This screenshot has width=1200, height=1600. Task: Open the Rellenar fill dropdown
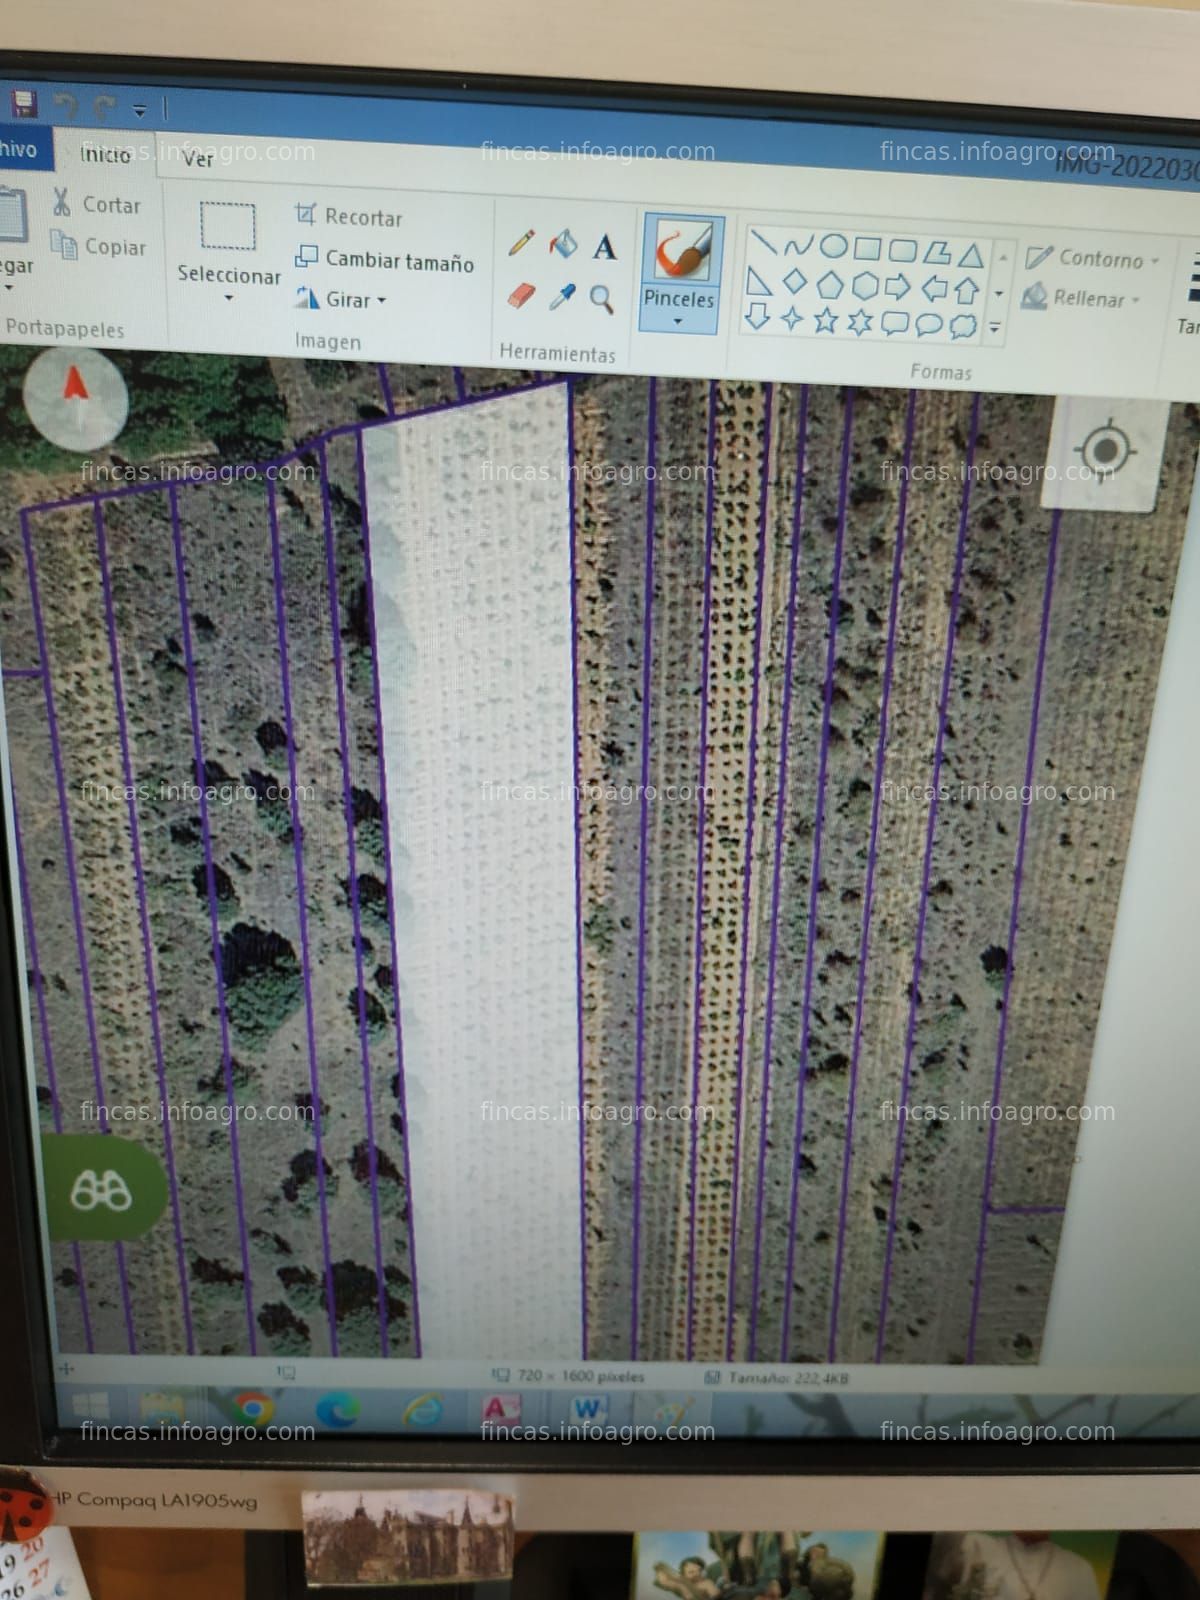[1081, 298]
